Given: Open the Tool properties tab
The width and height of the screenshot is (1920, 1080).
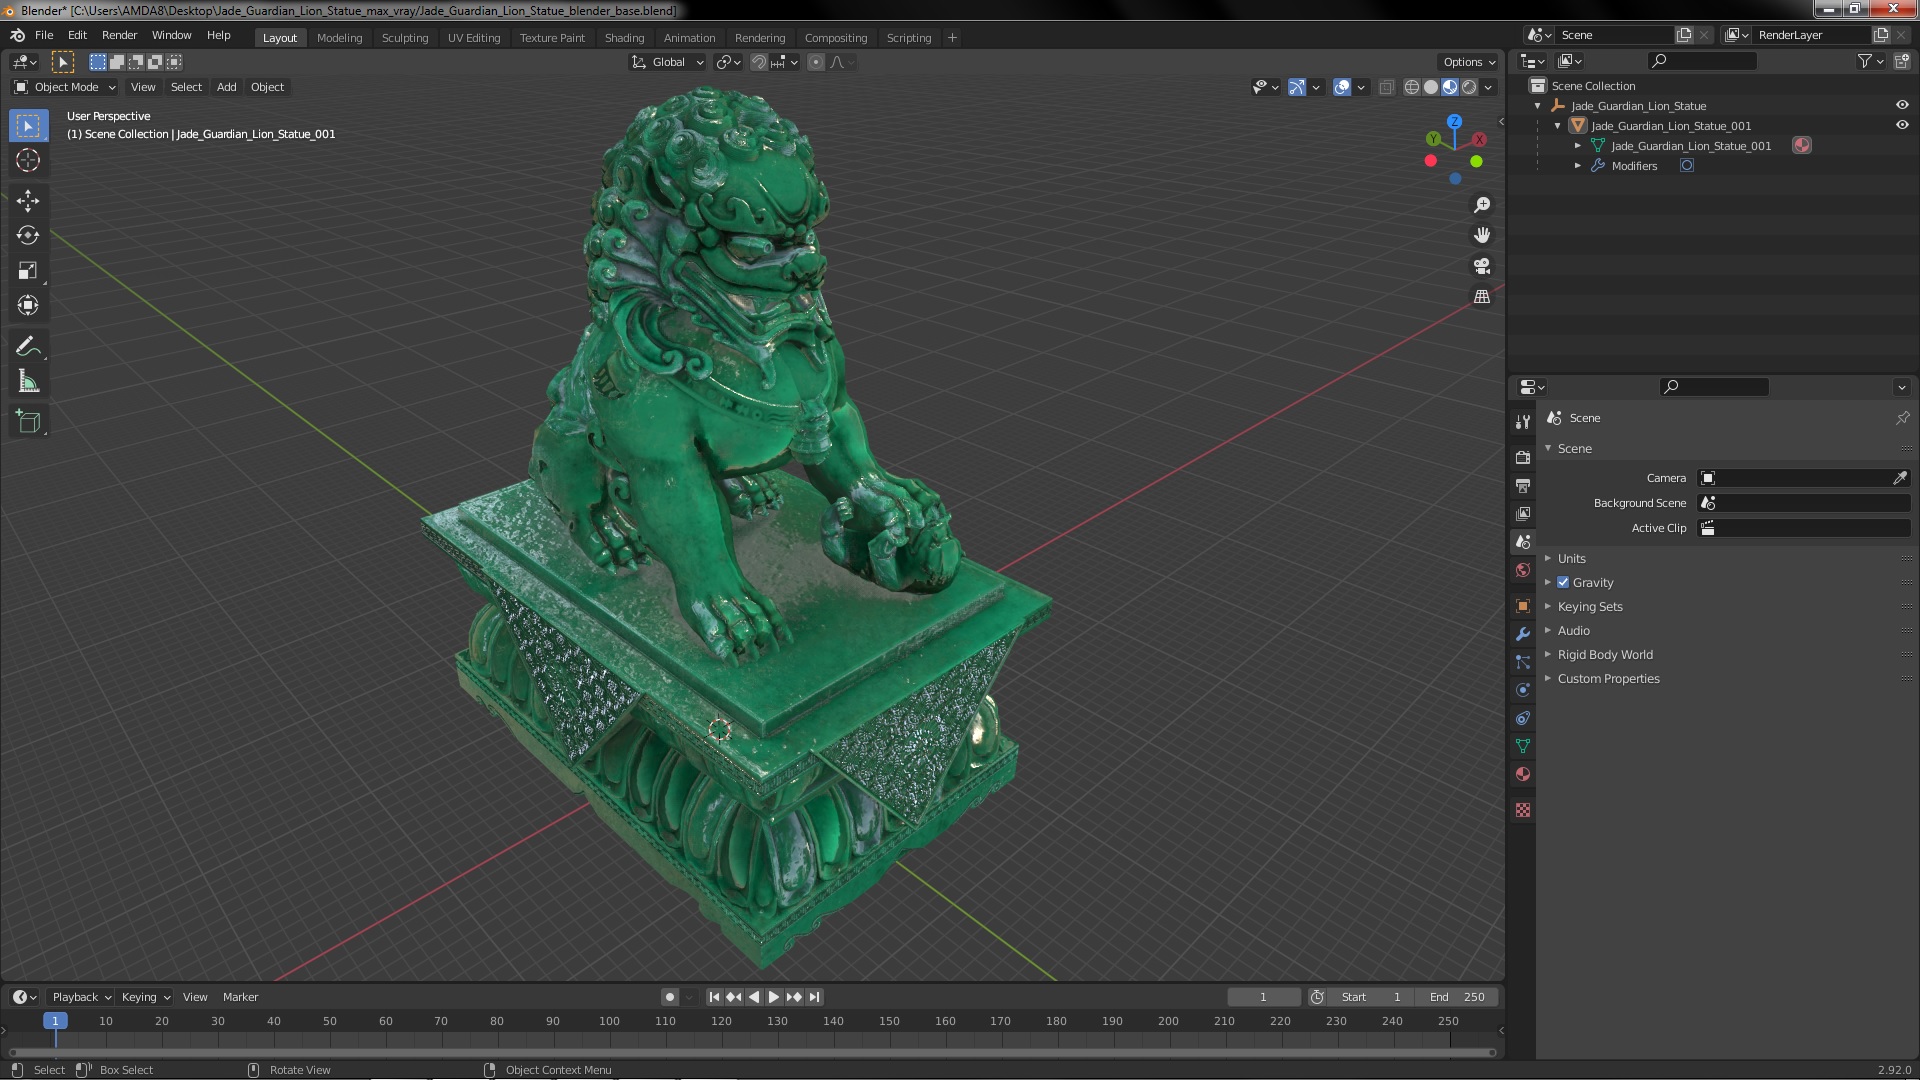Looking at the screenshot, I should (x=1523, y=422).
